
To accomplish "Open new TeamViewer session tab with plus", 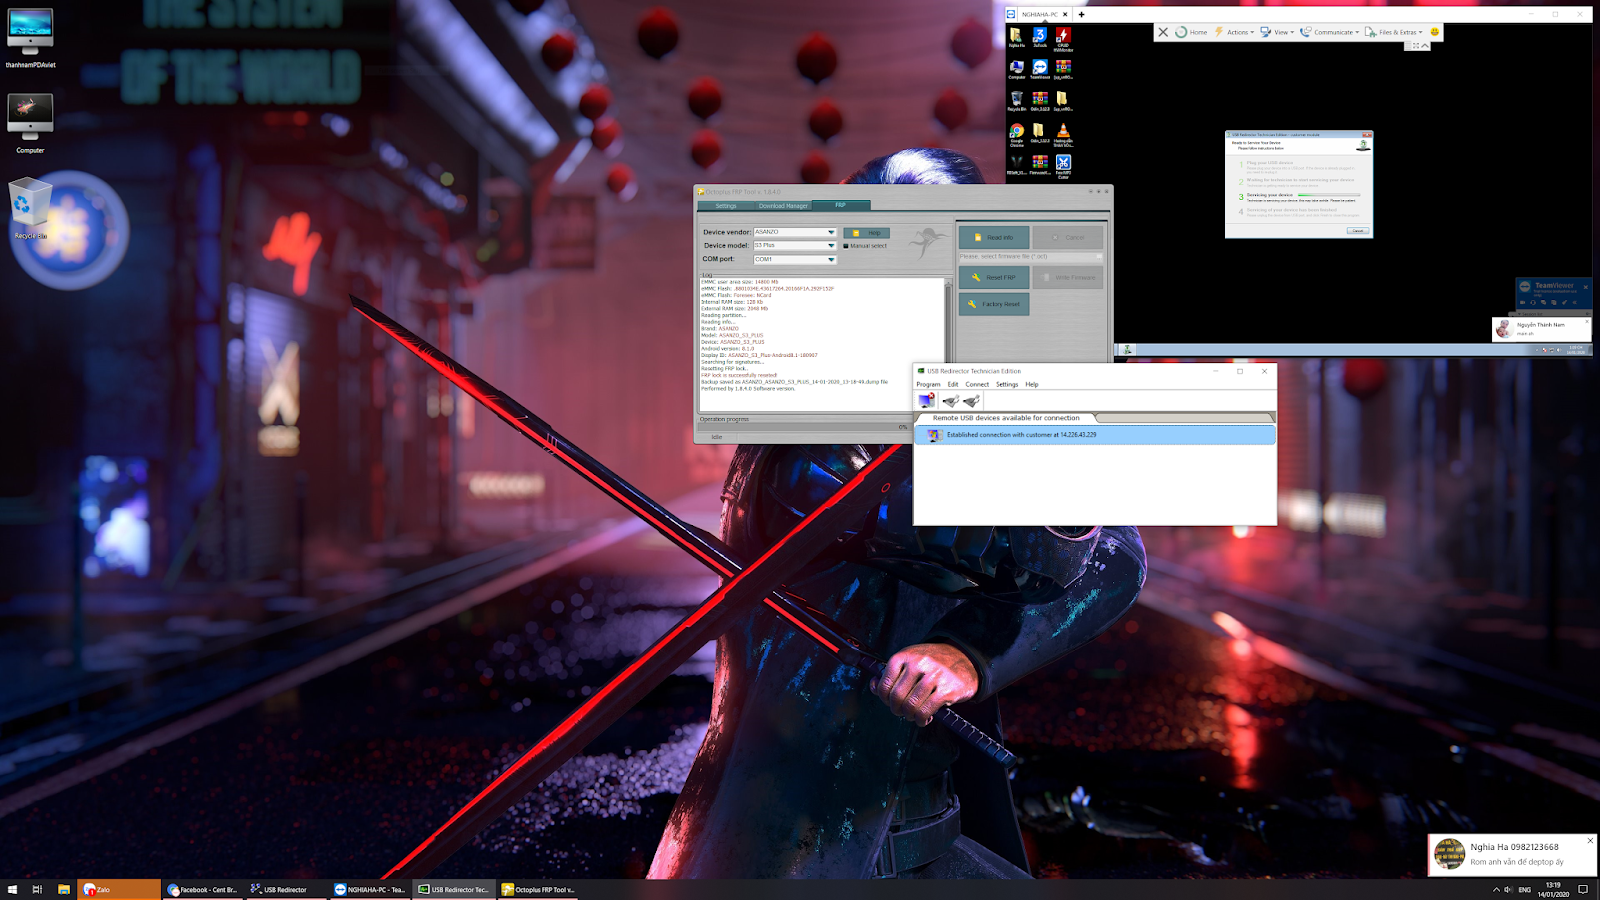I will point(1081,14).
